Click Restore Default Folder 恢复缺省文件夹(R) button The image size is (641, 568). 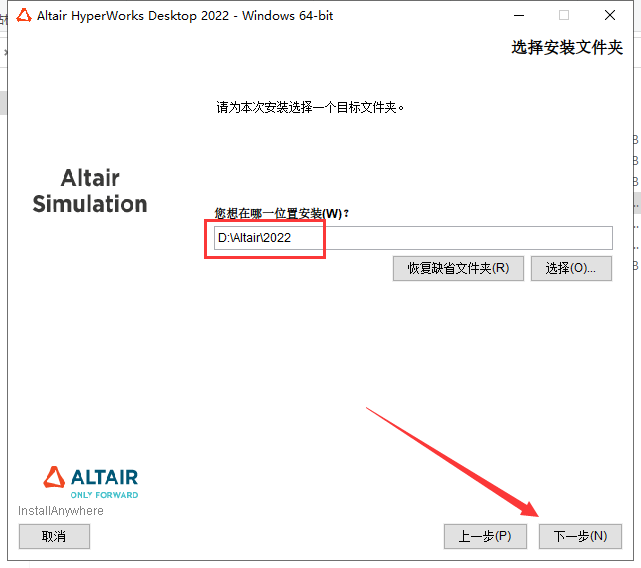(x=458, y=268)
